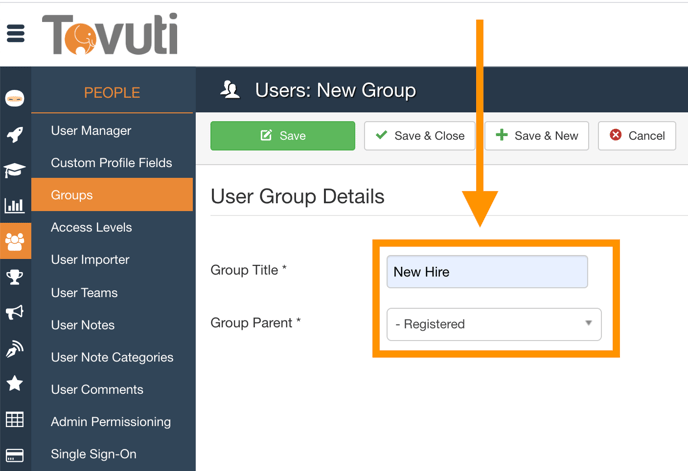Viewport: 688px width, 471px height.
Task: Click the star icon in sidebar
Action: (15, 383)
